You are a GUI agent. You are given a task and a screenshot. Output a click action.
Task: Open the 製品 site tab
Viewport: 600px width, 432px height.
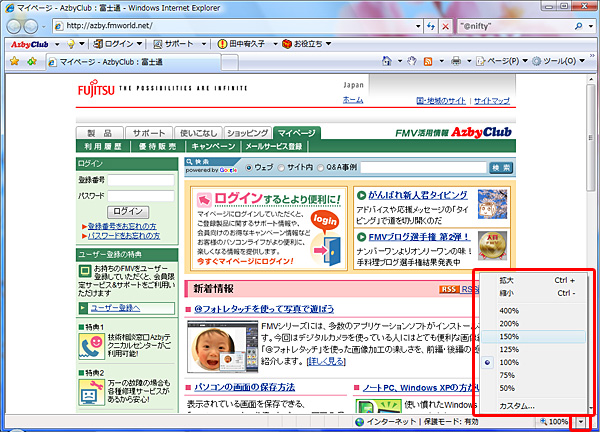[100, 133]
